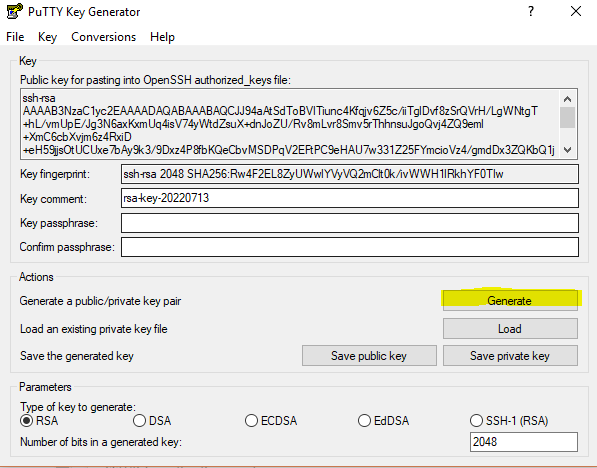
Task: Click Save public key
Action: pyautogui.click(x=369, y=356)
